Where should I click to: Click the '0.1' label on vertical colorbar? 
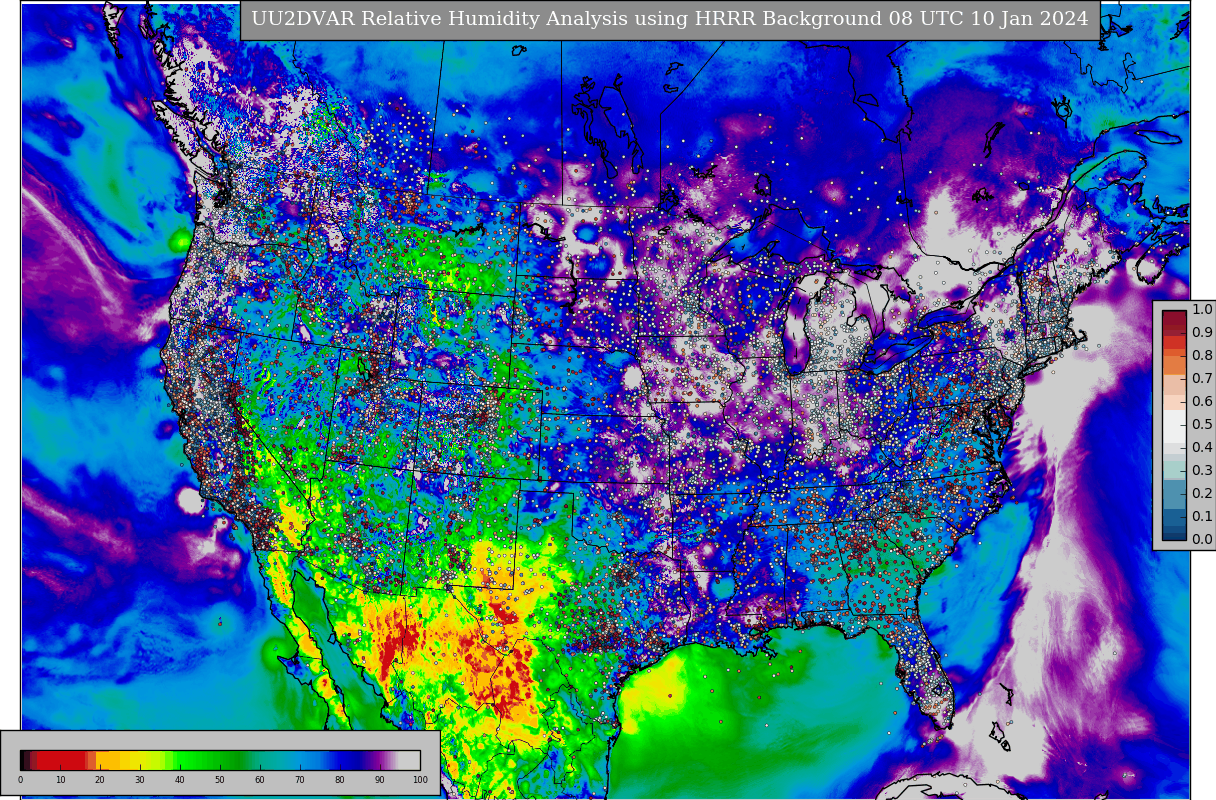click(1201, 516)
